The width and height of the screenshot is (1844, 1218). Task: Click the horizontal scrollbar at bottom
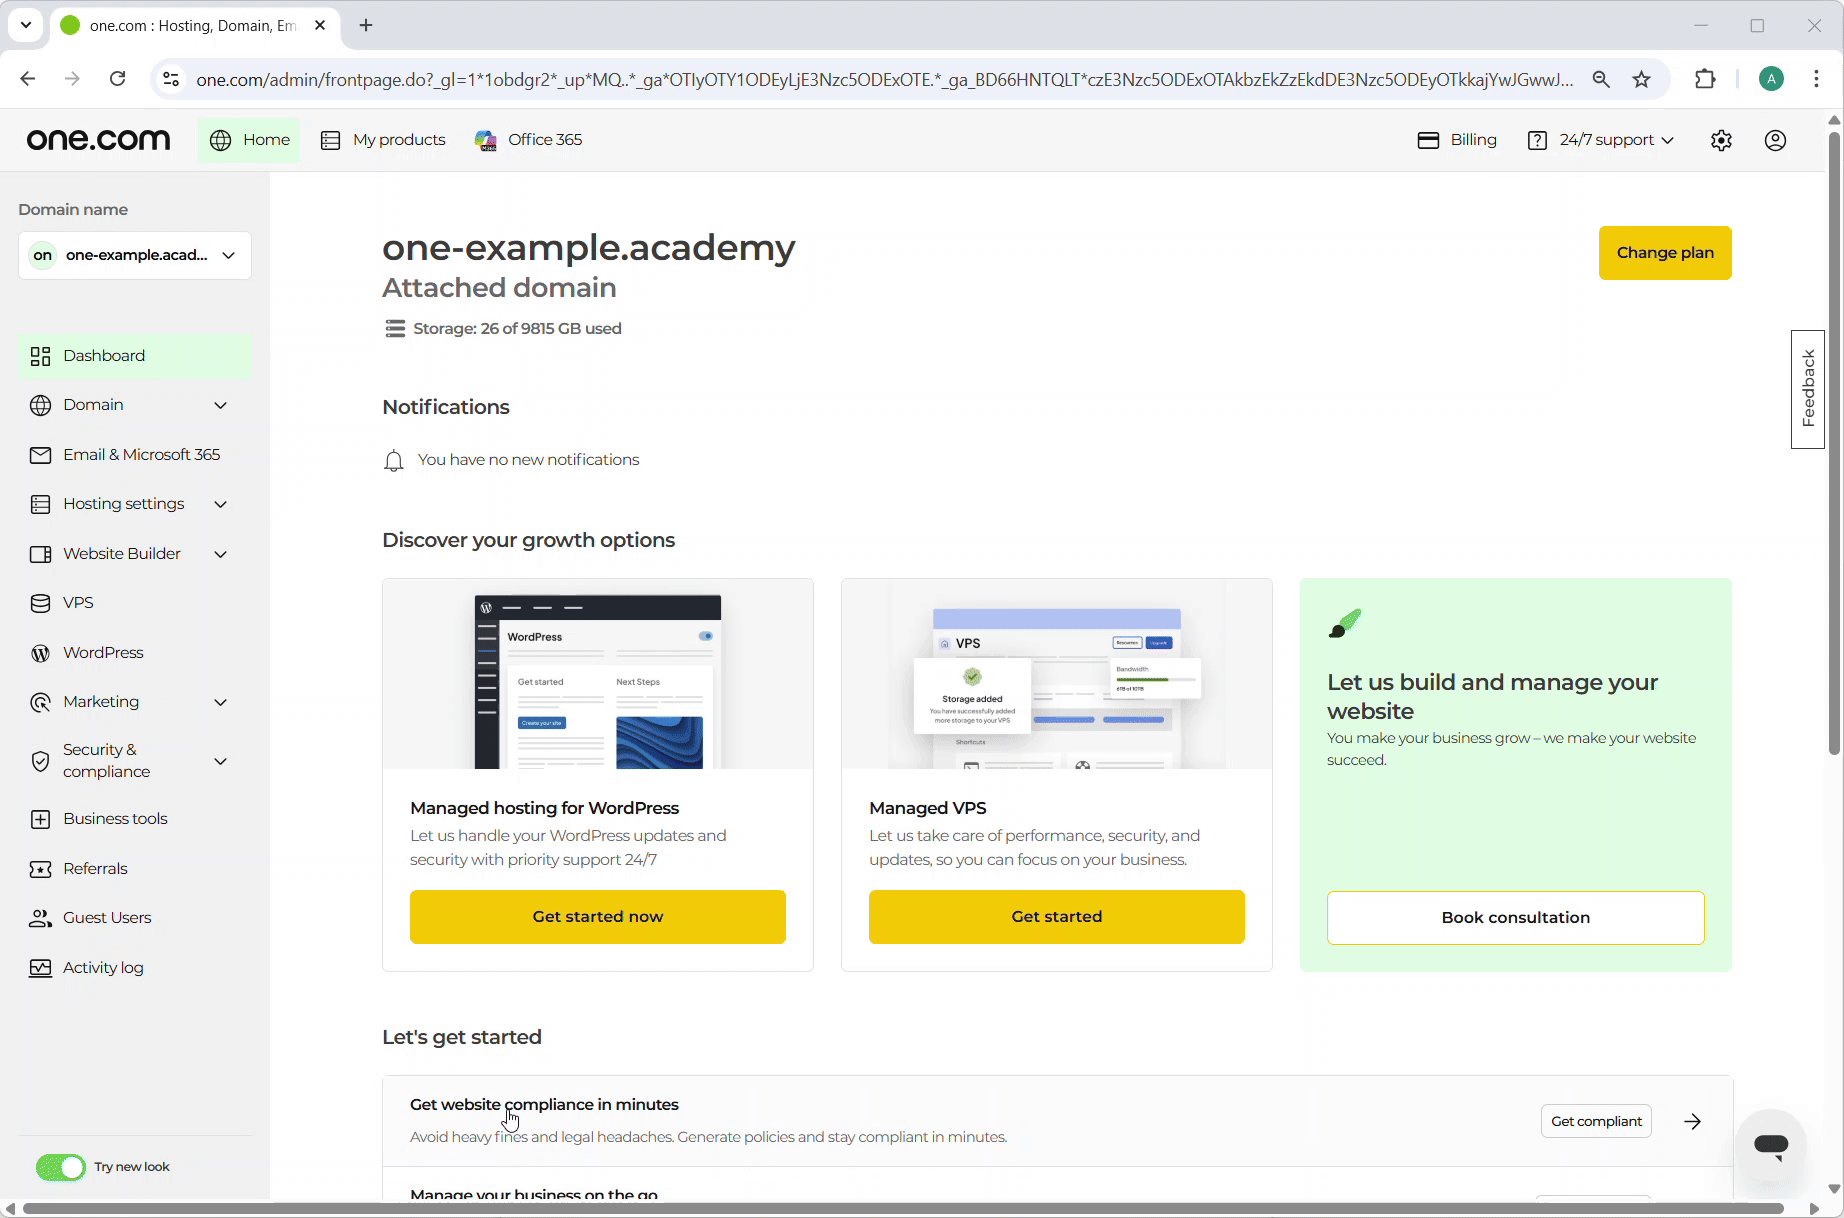[904, 1209]
